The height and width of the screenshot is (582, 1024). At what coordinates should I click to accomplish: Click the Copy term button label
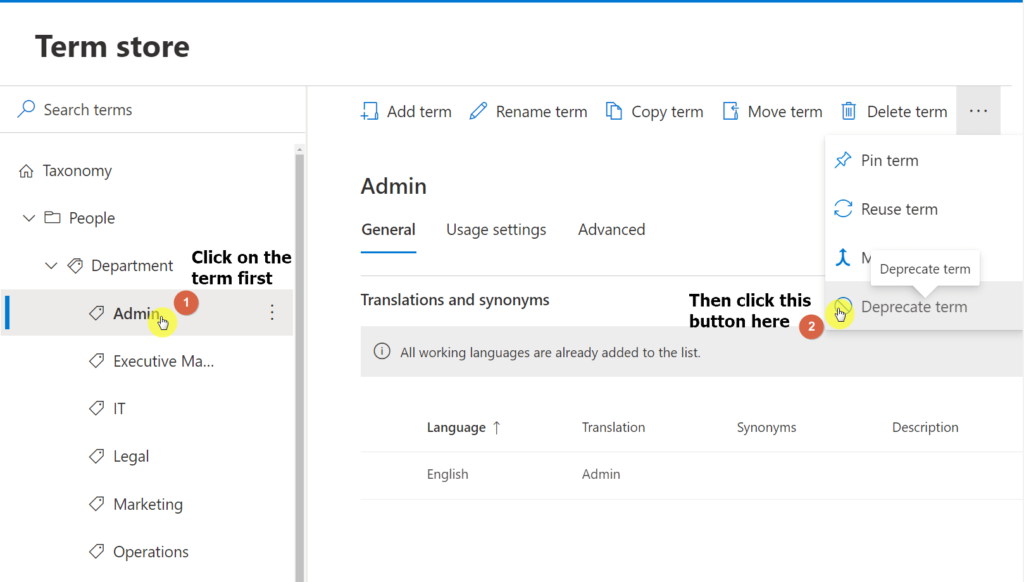pos(667,112)
